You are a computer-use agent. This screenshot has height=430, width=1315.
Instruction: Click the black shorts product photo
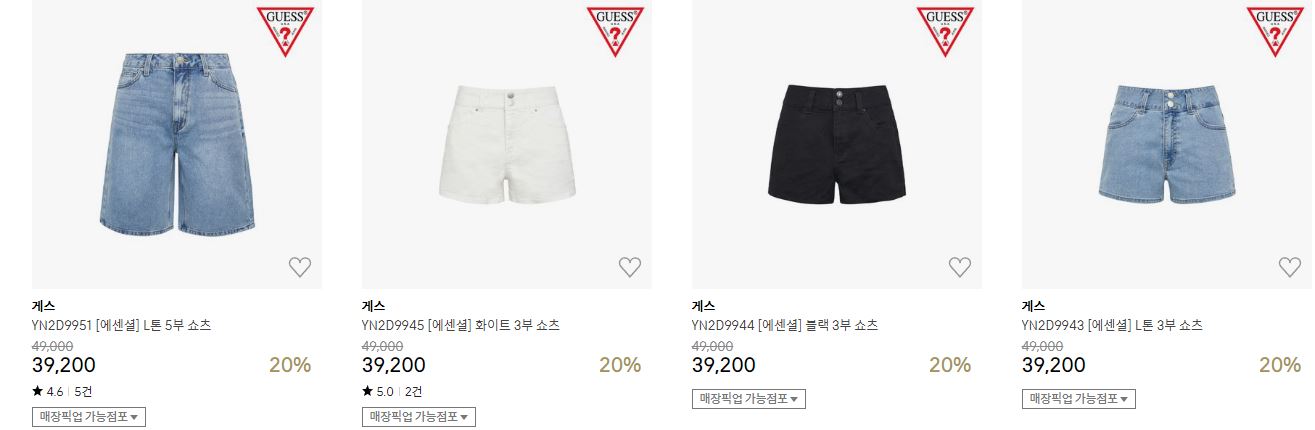[x=837, y=144]
